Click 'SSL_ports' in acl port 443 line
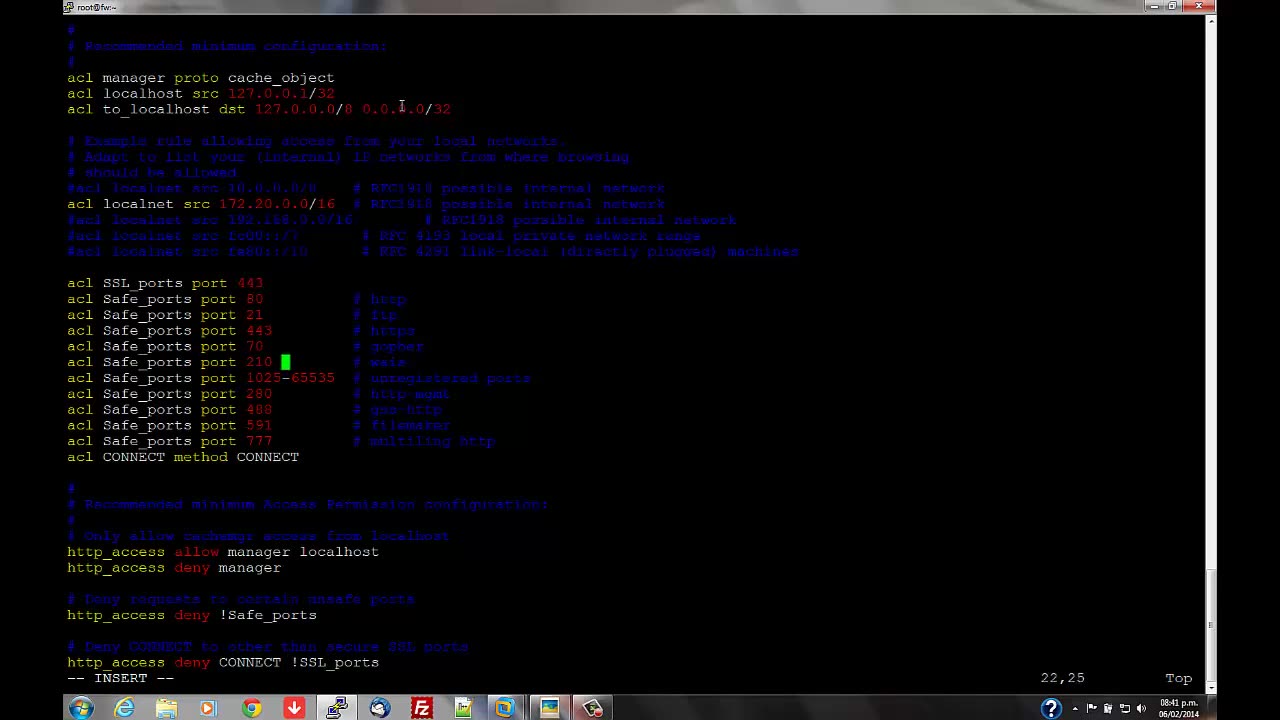Screen dimensions: 1280x720 142,283
